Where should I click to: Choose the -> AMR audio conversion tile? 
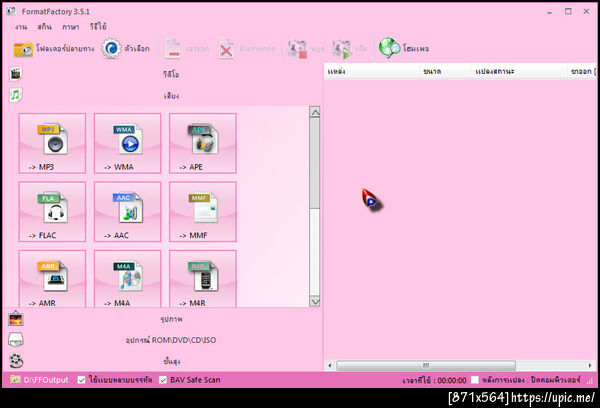(x=52, y=279)
